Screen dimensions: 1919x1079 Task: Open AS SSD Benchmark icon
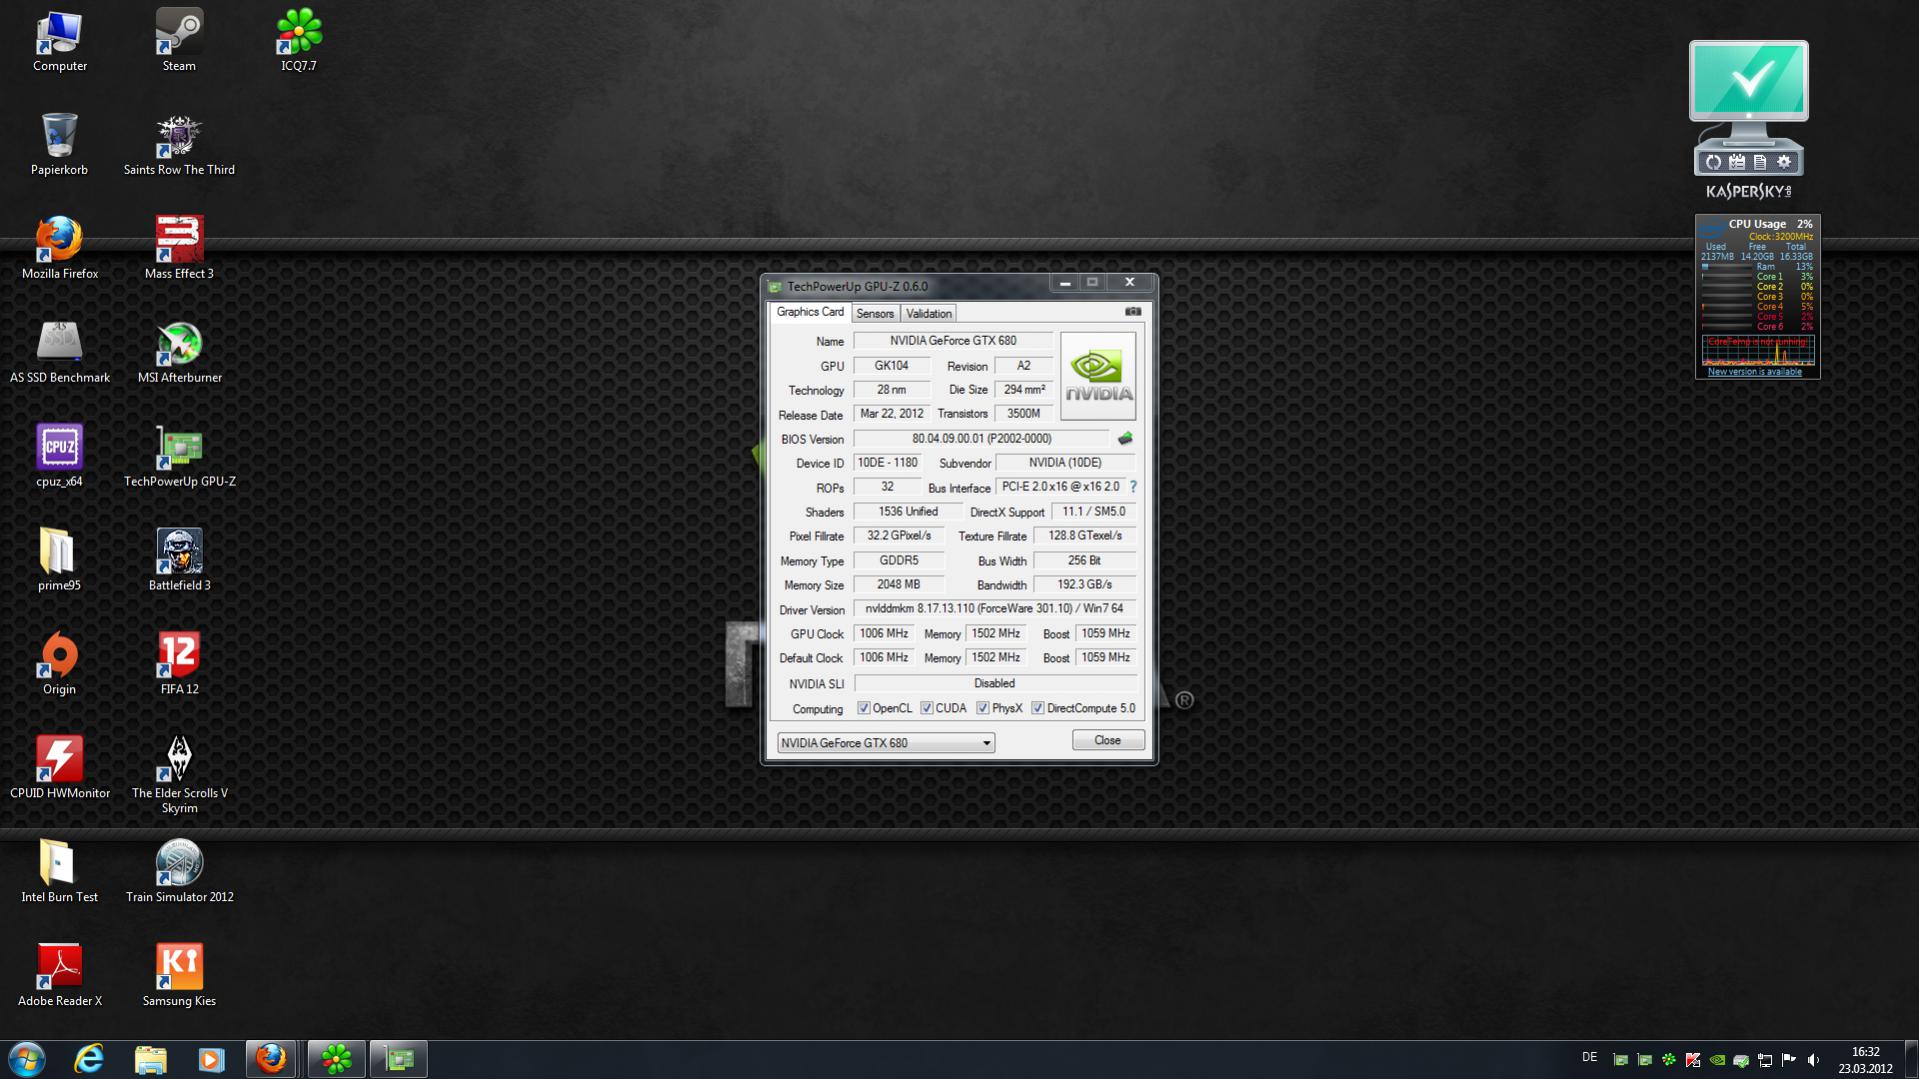[x=59, y=353]
